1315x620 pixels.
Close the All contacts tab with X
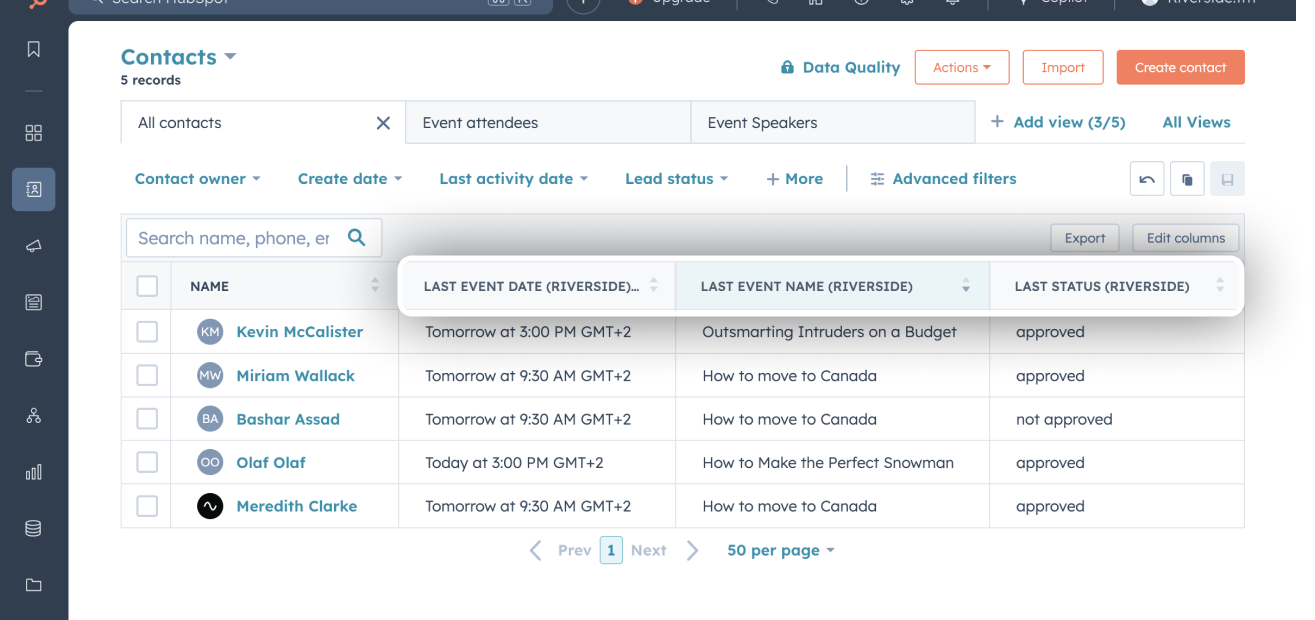pyautogui.click(x=383, y=123)
